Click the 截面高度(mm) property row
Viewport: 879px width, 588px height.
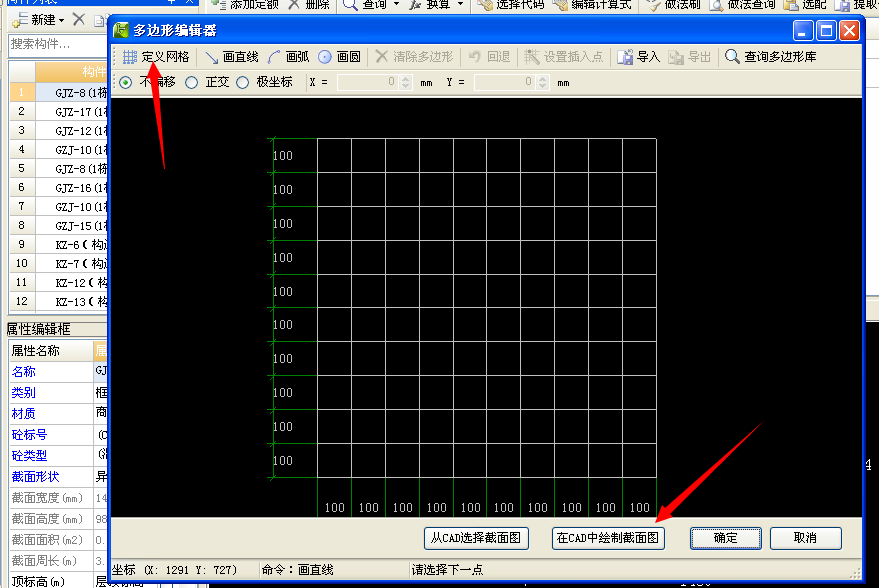58,519
